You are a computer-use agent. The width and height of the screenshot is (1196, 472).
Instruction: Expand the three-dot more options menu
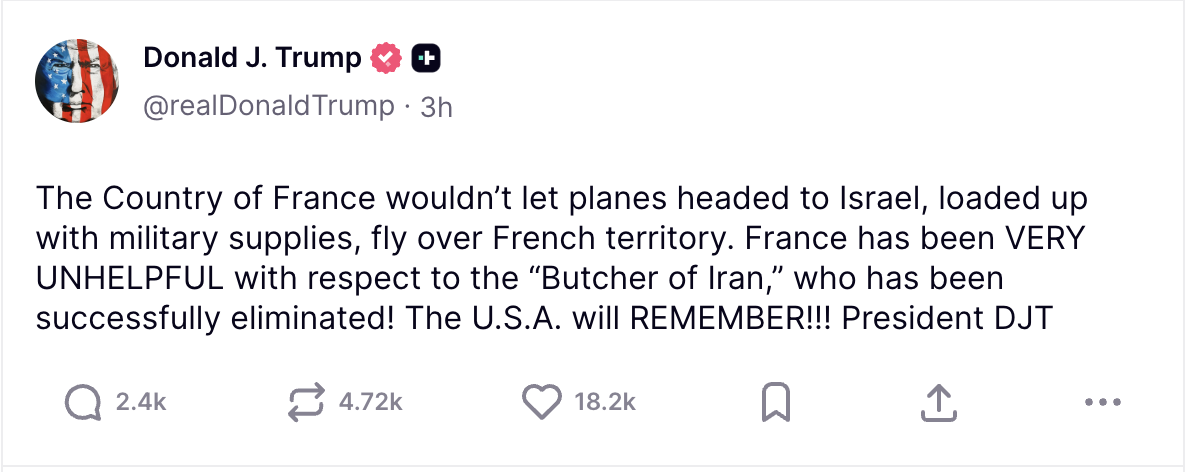coord(1102,402)
